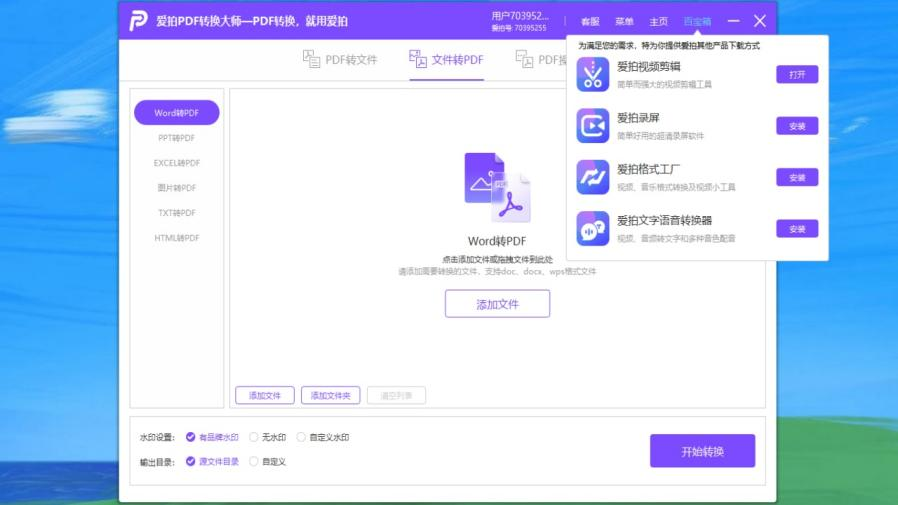Image resolution: width=898 pixels, height=505 pixels.
Task: Click the 爱拍录屏 screen recorder icon
Action: pos(593,126)
